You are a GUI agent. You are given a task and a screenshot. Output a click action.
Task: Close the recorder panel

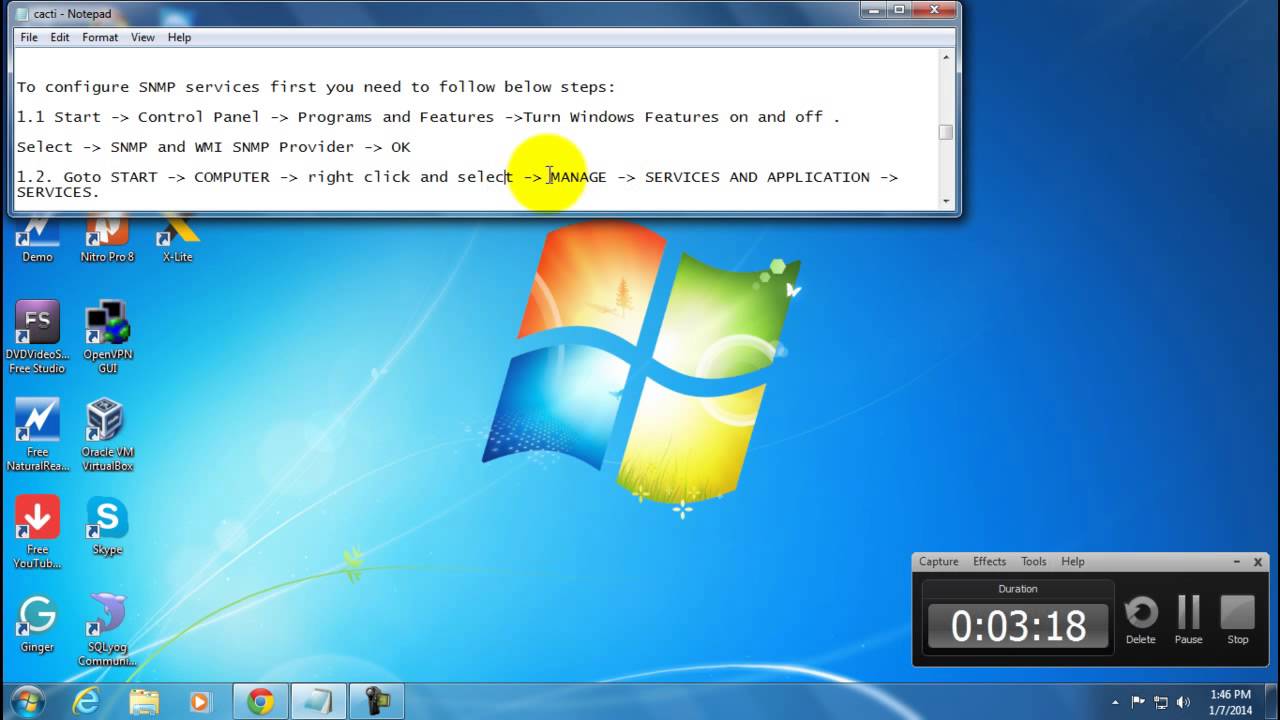point(1259,562)
